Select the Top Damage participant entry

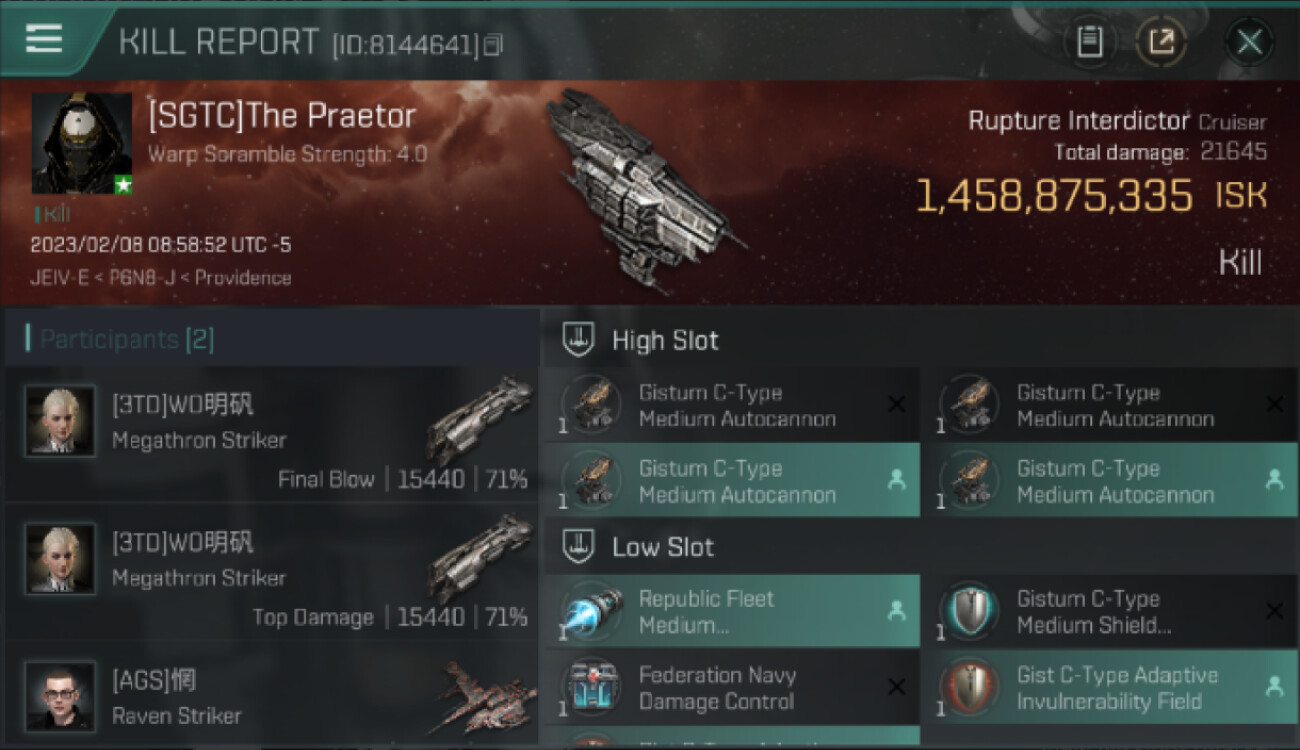(272, 573)
